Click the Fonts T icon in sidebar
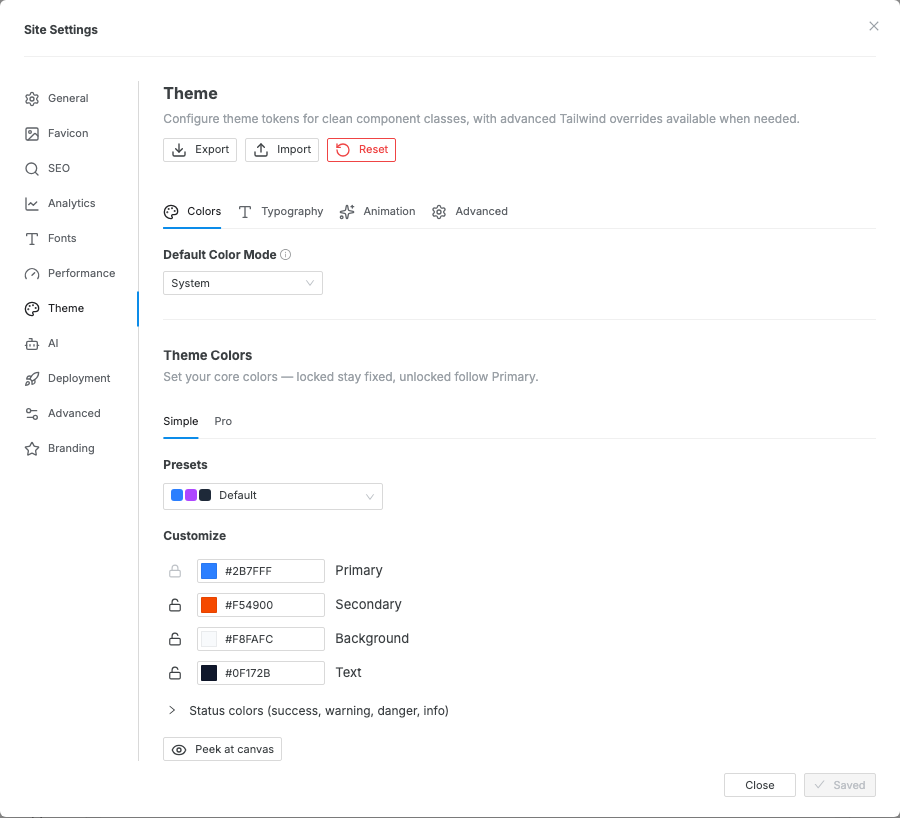Viewport: 900px width, 818px height. (x=32, y=239)
